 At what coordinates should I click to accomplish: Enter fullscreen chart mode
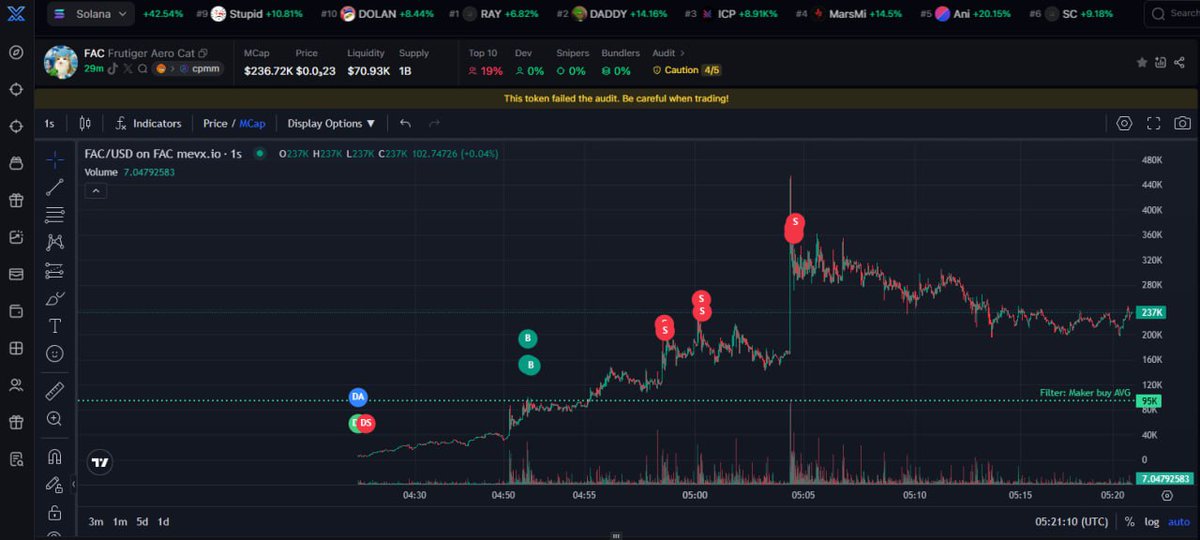1153,123
